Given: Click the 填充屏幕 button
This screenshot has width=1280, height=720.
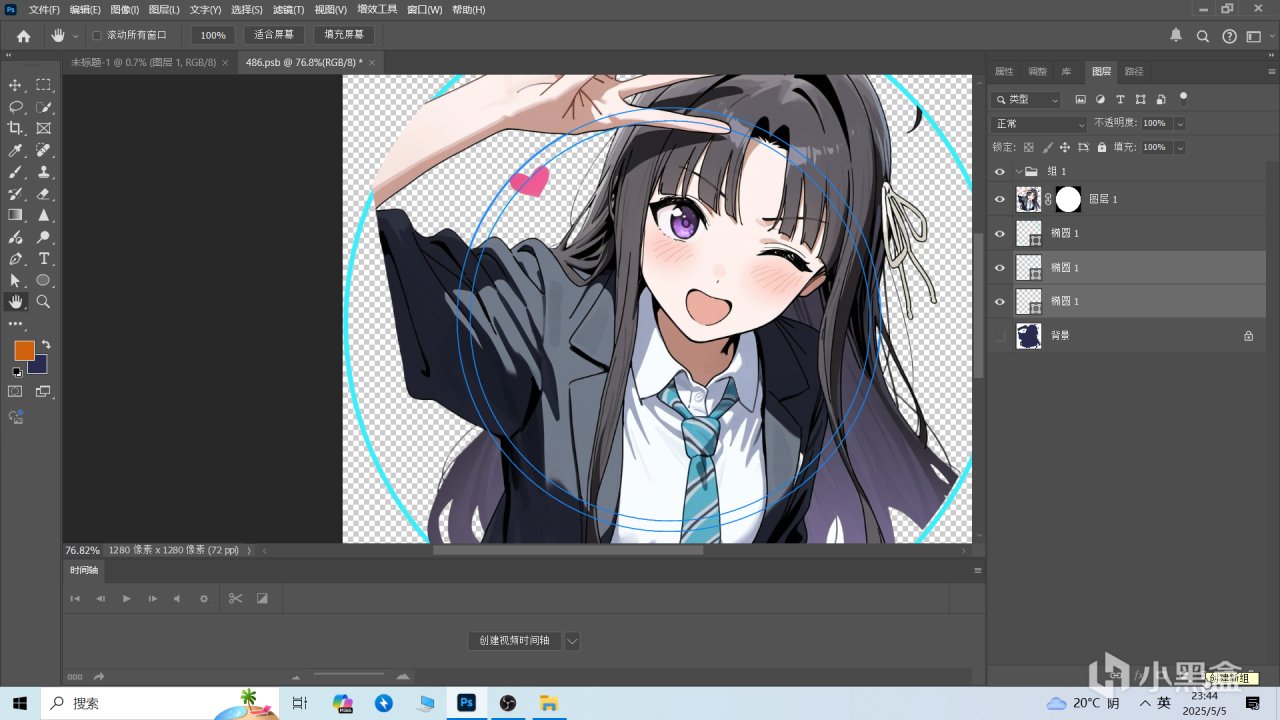Looking at the screenshot, I should click(344, 35).
